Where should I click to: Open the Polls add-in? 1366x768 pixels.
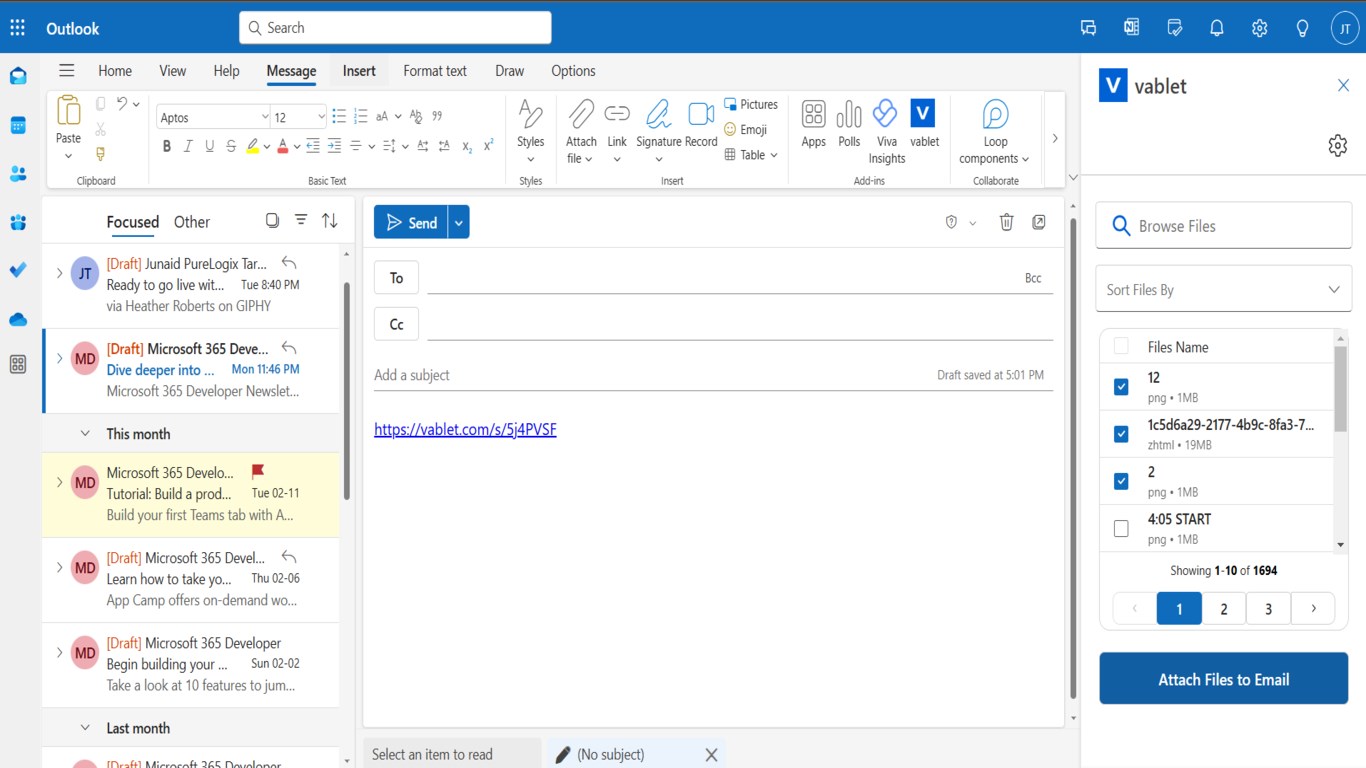849,125
